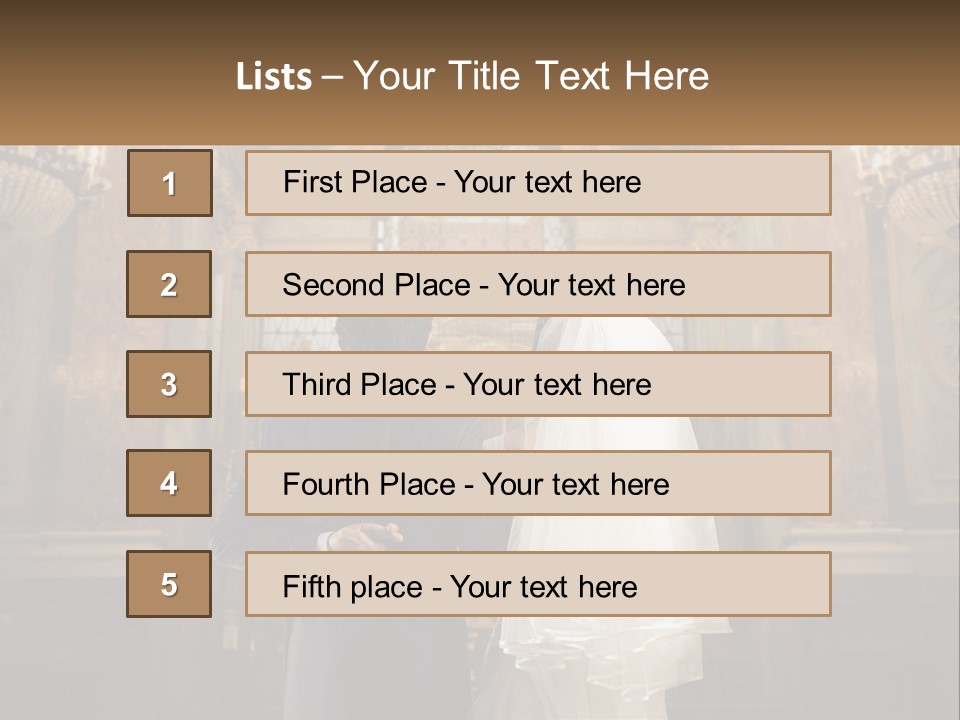Select the number 2 box
This screenshot has height=720, width=960.
(169, 284)
